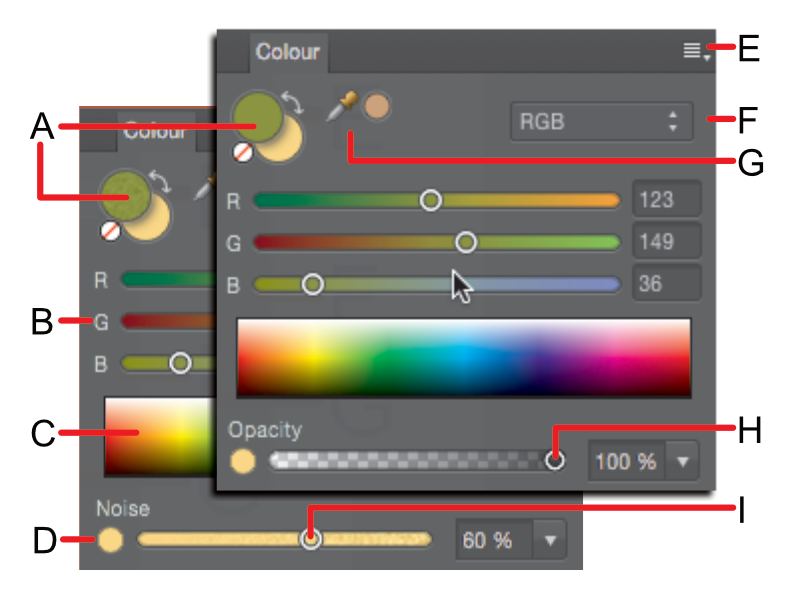Select the Colour tab in the front panel
This screenshot has height=600, width=800.
[x=288, y=52]
